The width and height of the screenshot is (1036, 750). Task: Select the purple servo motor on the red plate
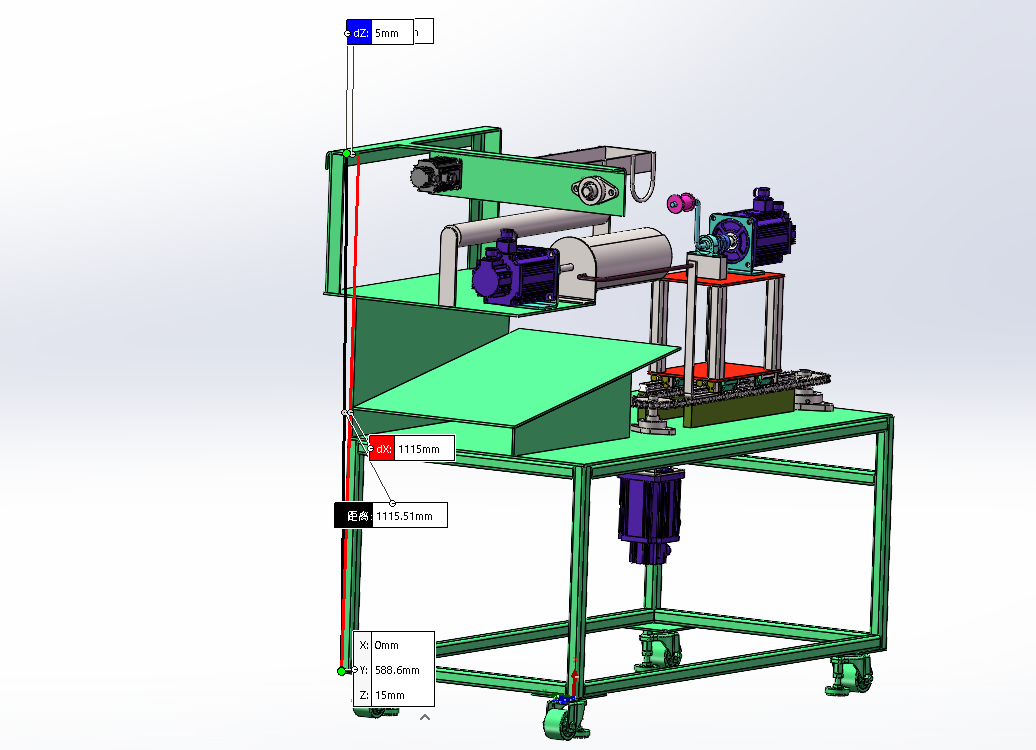click(x=753, y=231)
